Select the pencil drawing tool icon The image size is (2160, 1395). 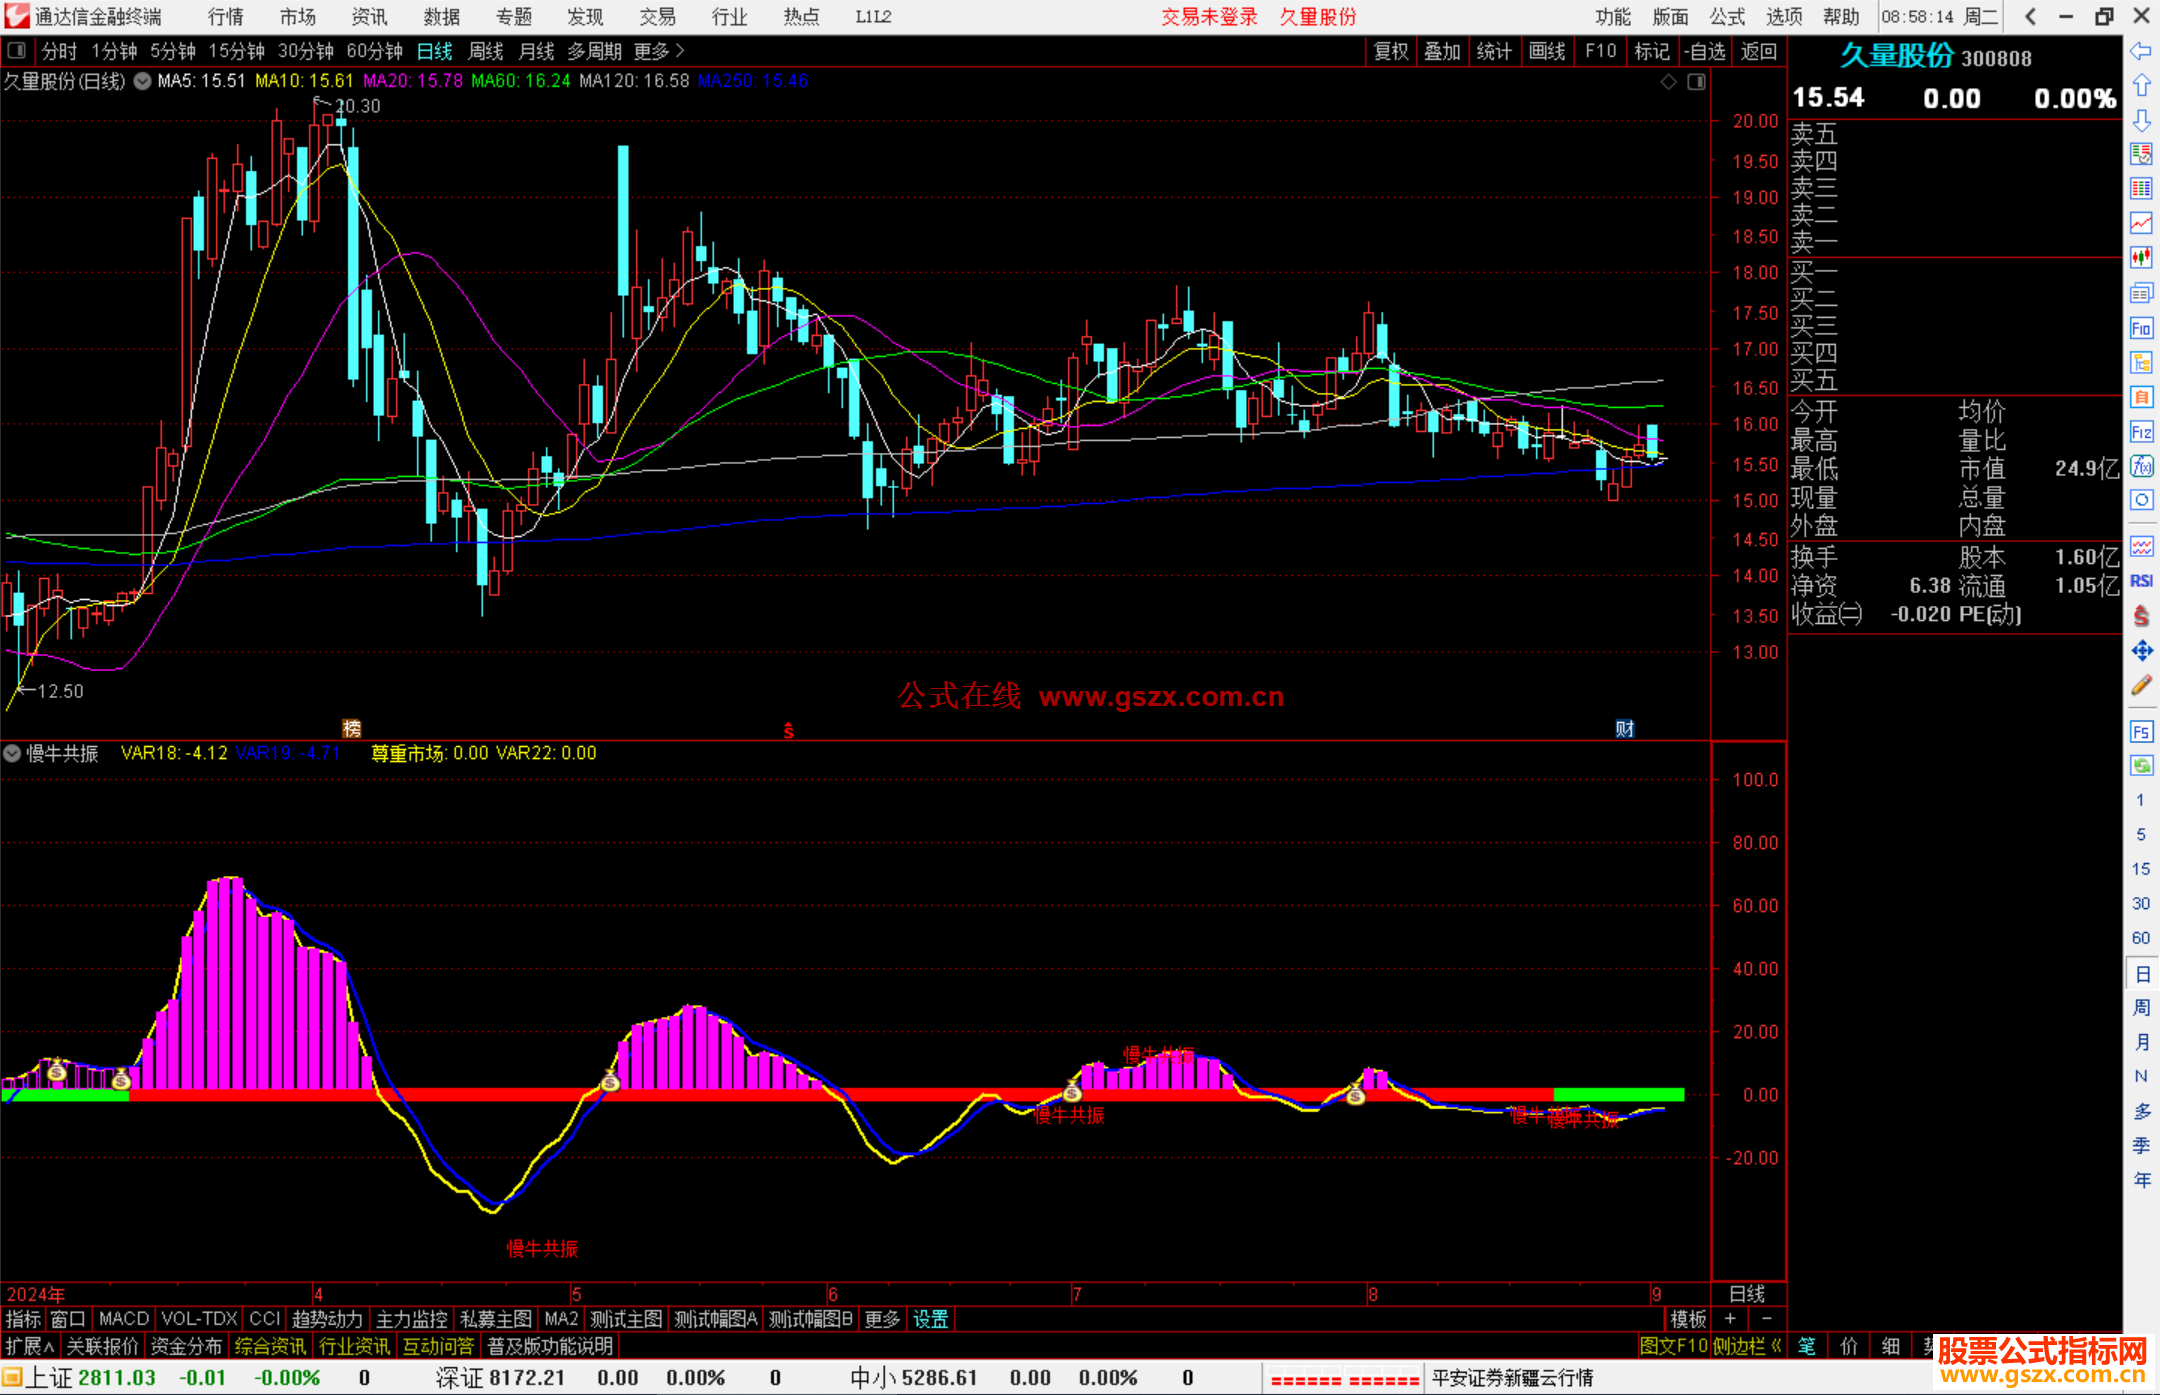[x=2141, y=685]
